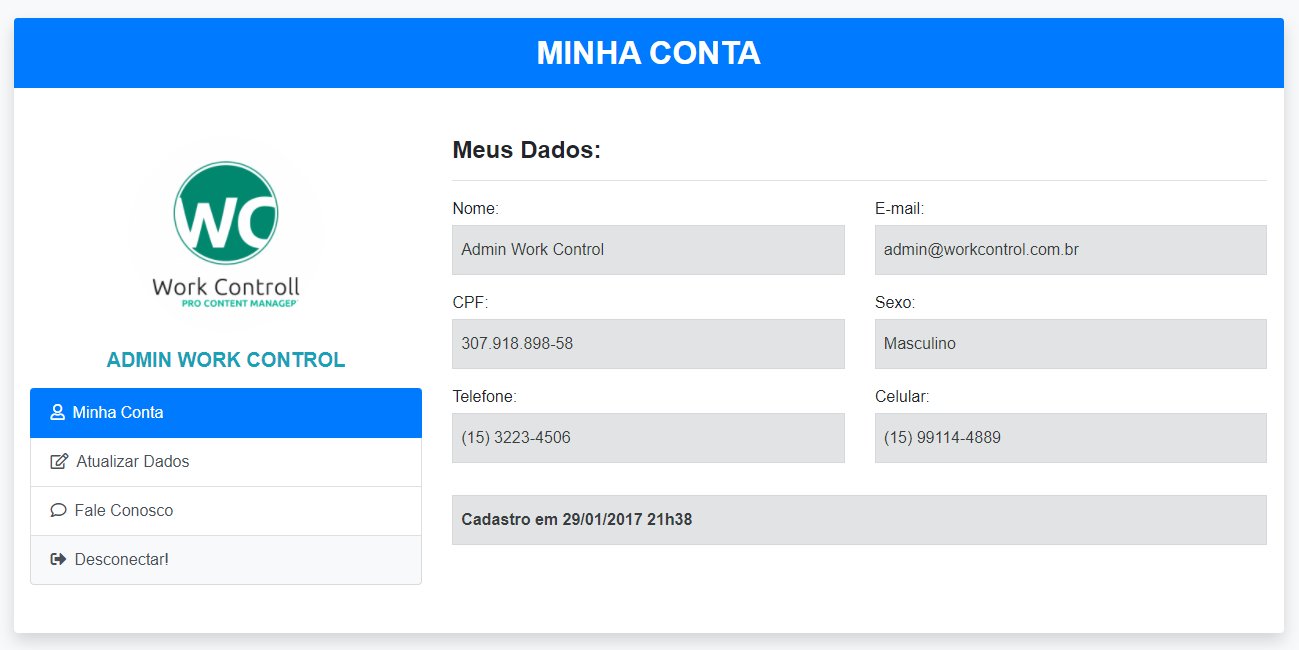1299x650 pixels.
Task: Click the Cadastro em 29/01/2017 21h38 bar
Action: pyautogui.click(x=859, y=520)
